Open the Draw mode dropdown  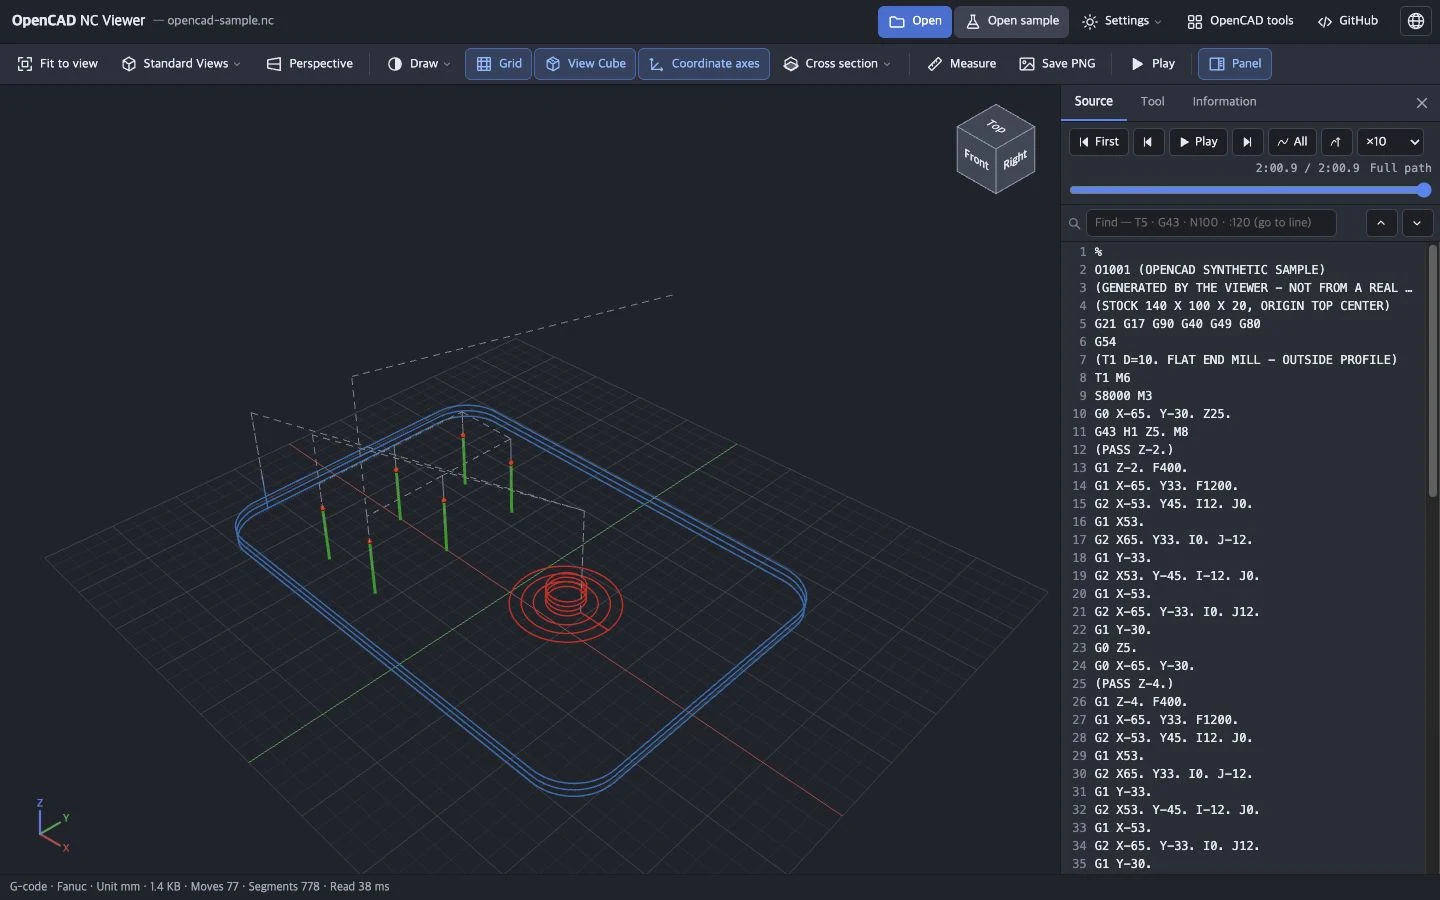click(419, 64)
